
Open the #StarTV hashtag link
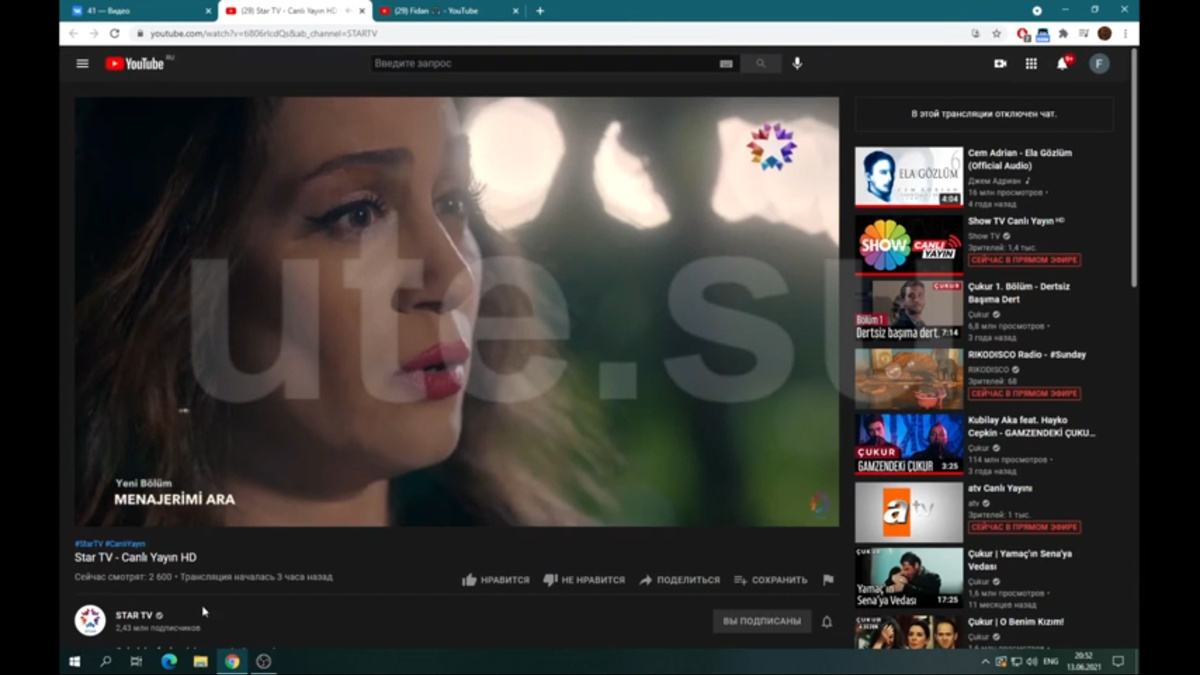click(88, 544)
